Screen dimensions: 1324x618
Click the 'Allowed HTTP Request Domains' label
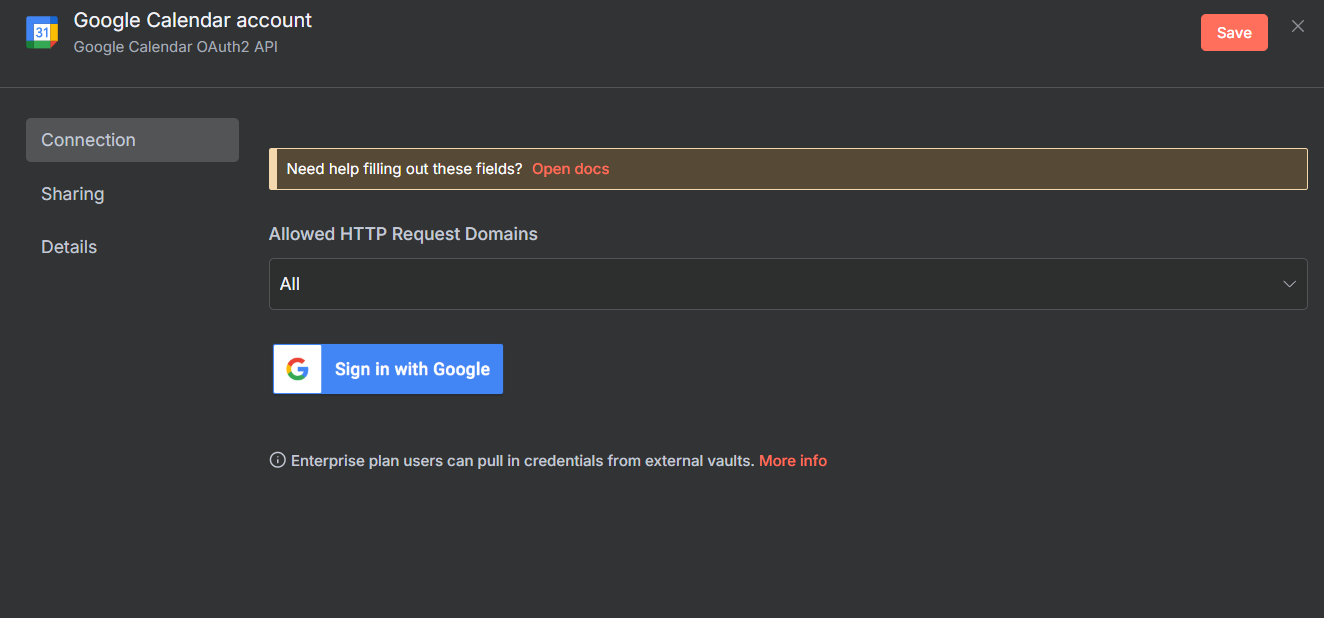403,234
